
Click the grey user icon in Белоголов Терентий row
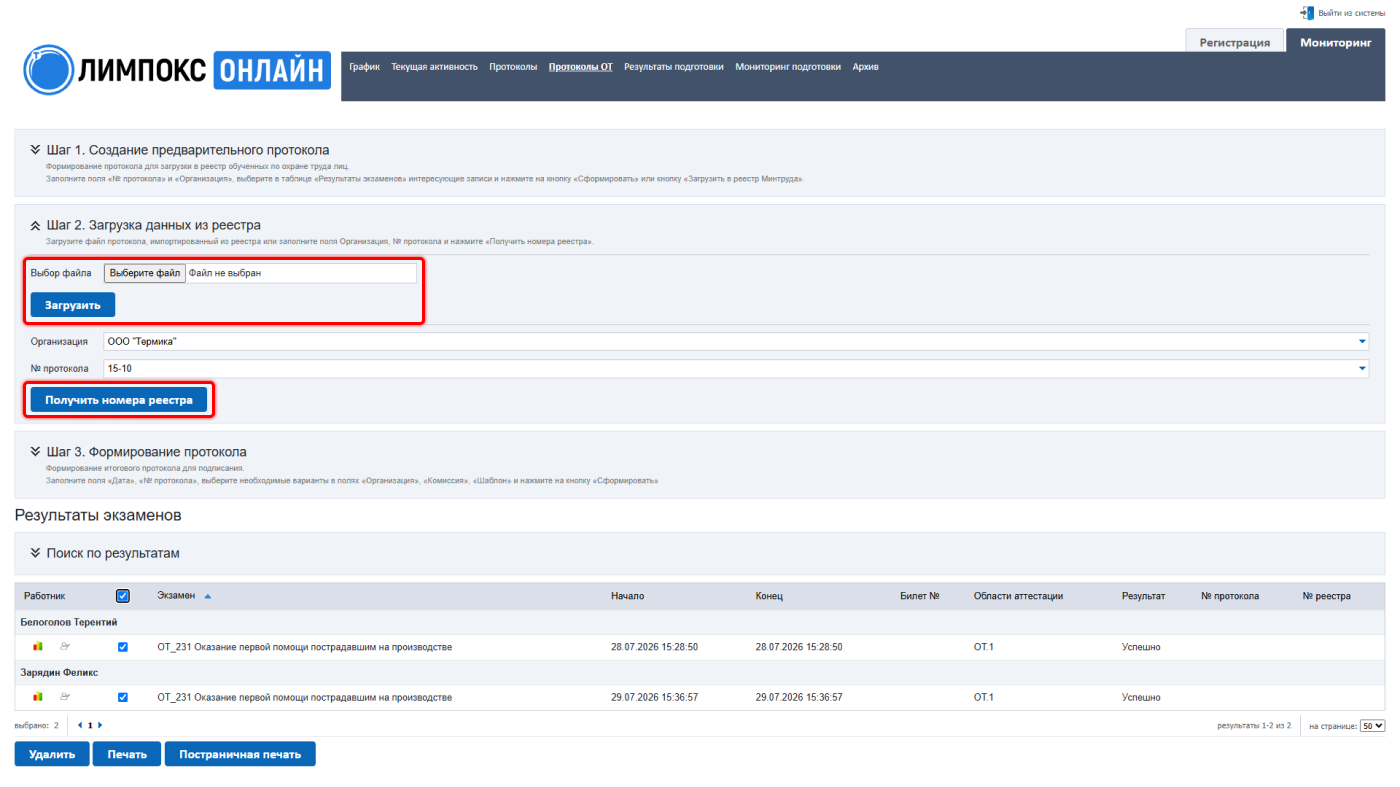(65, 647)
